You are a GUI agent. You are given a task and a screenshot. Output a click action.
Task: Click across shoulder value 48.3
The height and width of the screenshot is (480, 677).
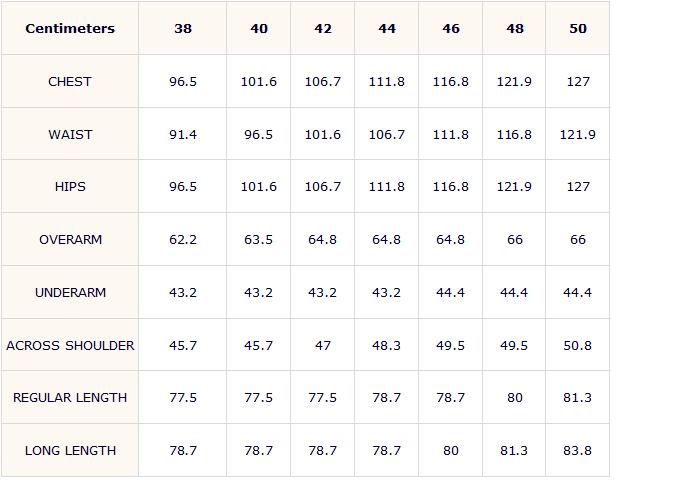tap(386, 345)
